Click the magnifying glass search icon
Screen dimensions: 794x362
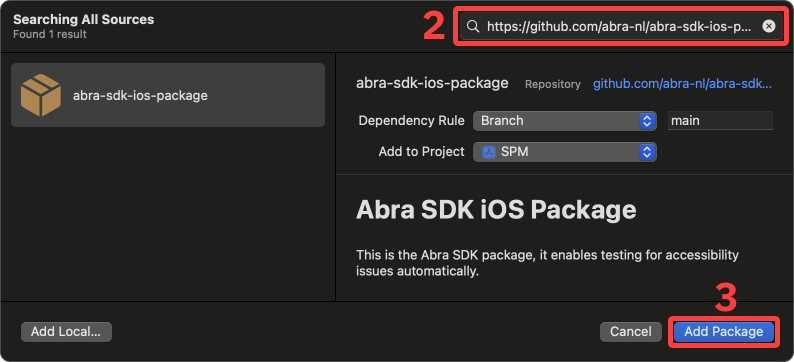point(473,26)
